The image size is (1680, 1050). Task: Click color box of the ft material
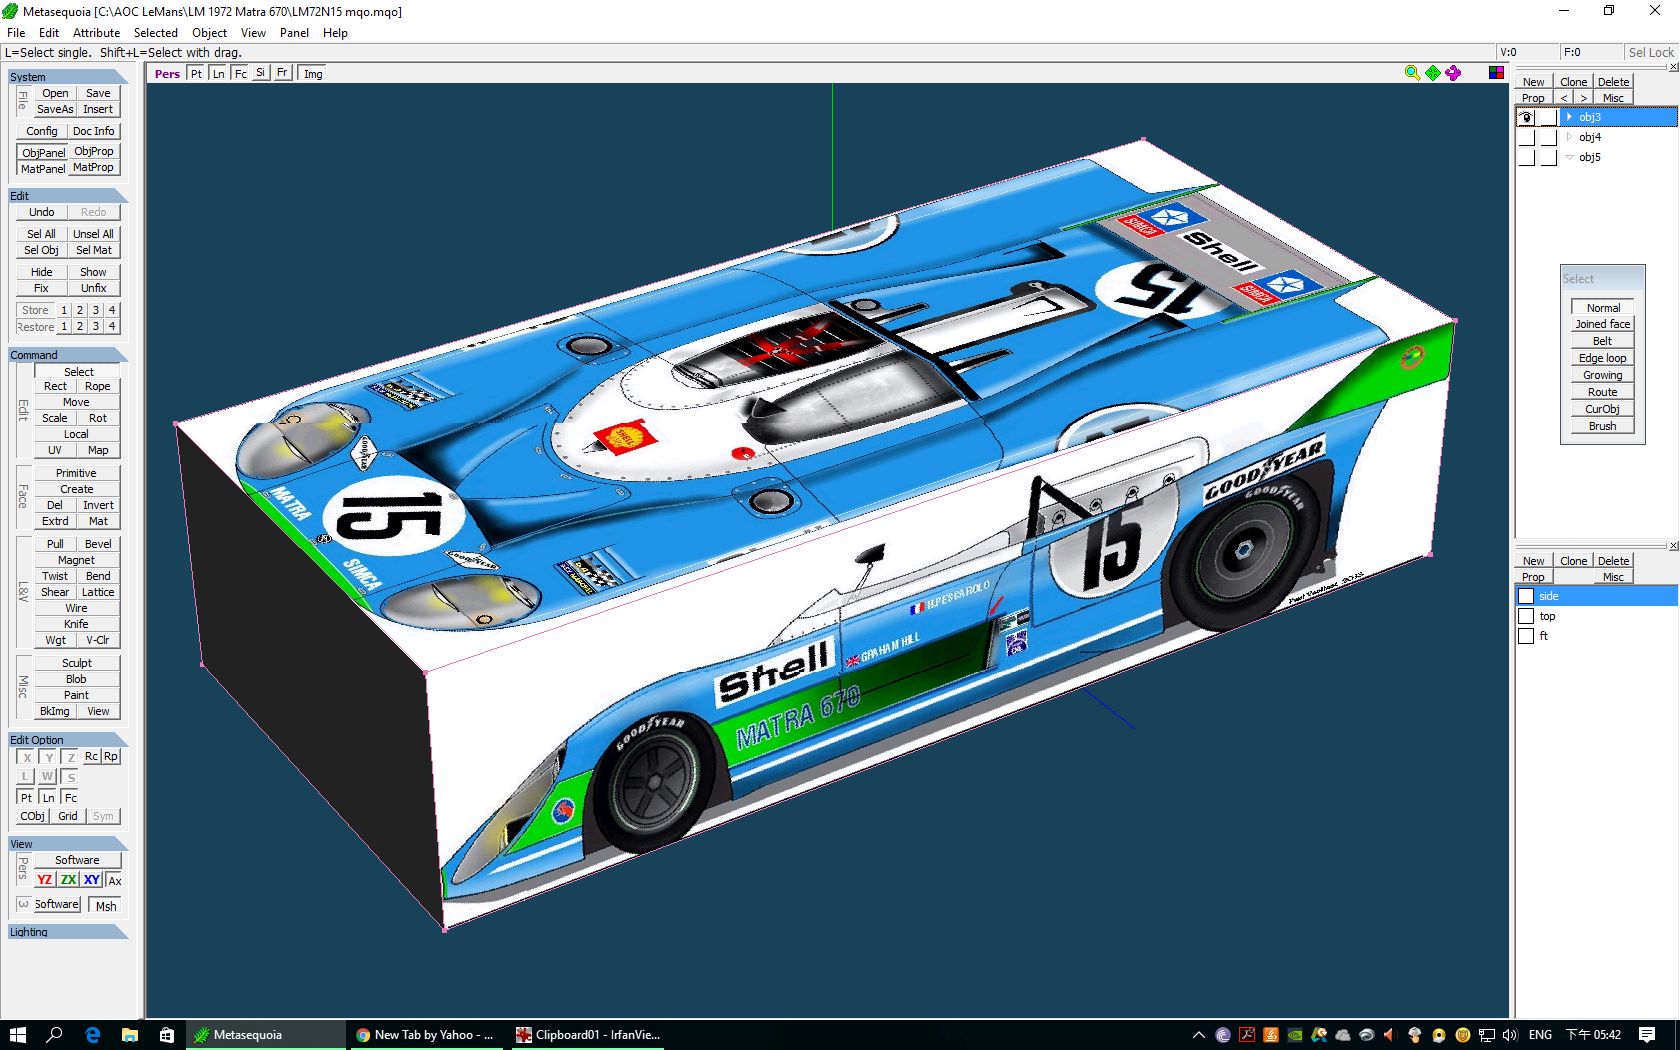[x=1526, y=636]
